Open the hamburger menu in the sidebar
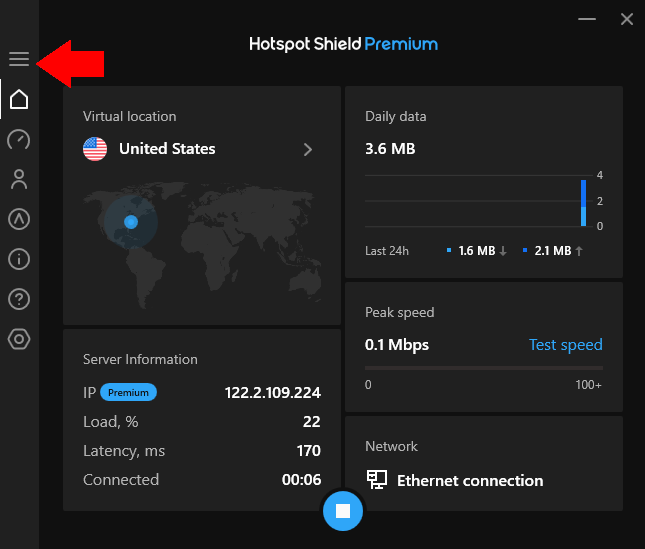This screenshot has height=549, width=645. [19, 59]
